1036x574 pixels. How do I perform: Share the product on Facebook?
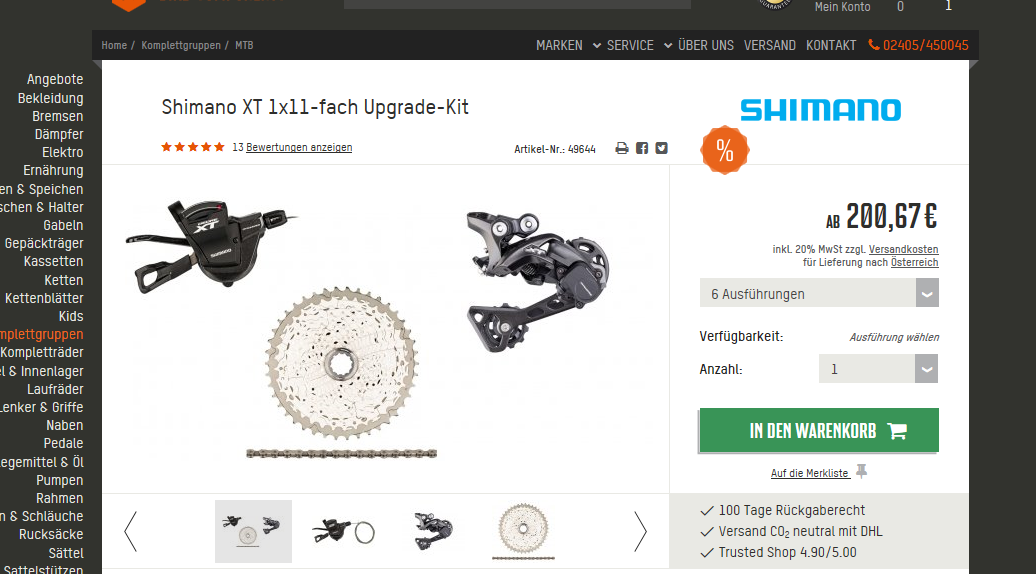click(x=642, y=149)
